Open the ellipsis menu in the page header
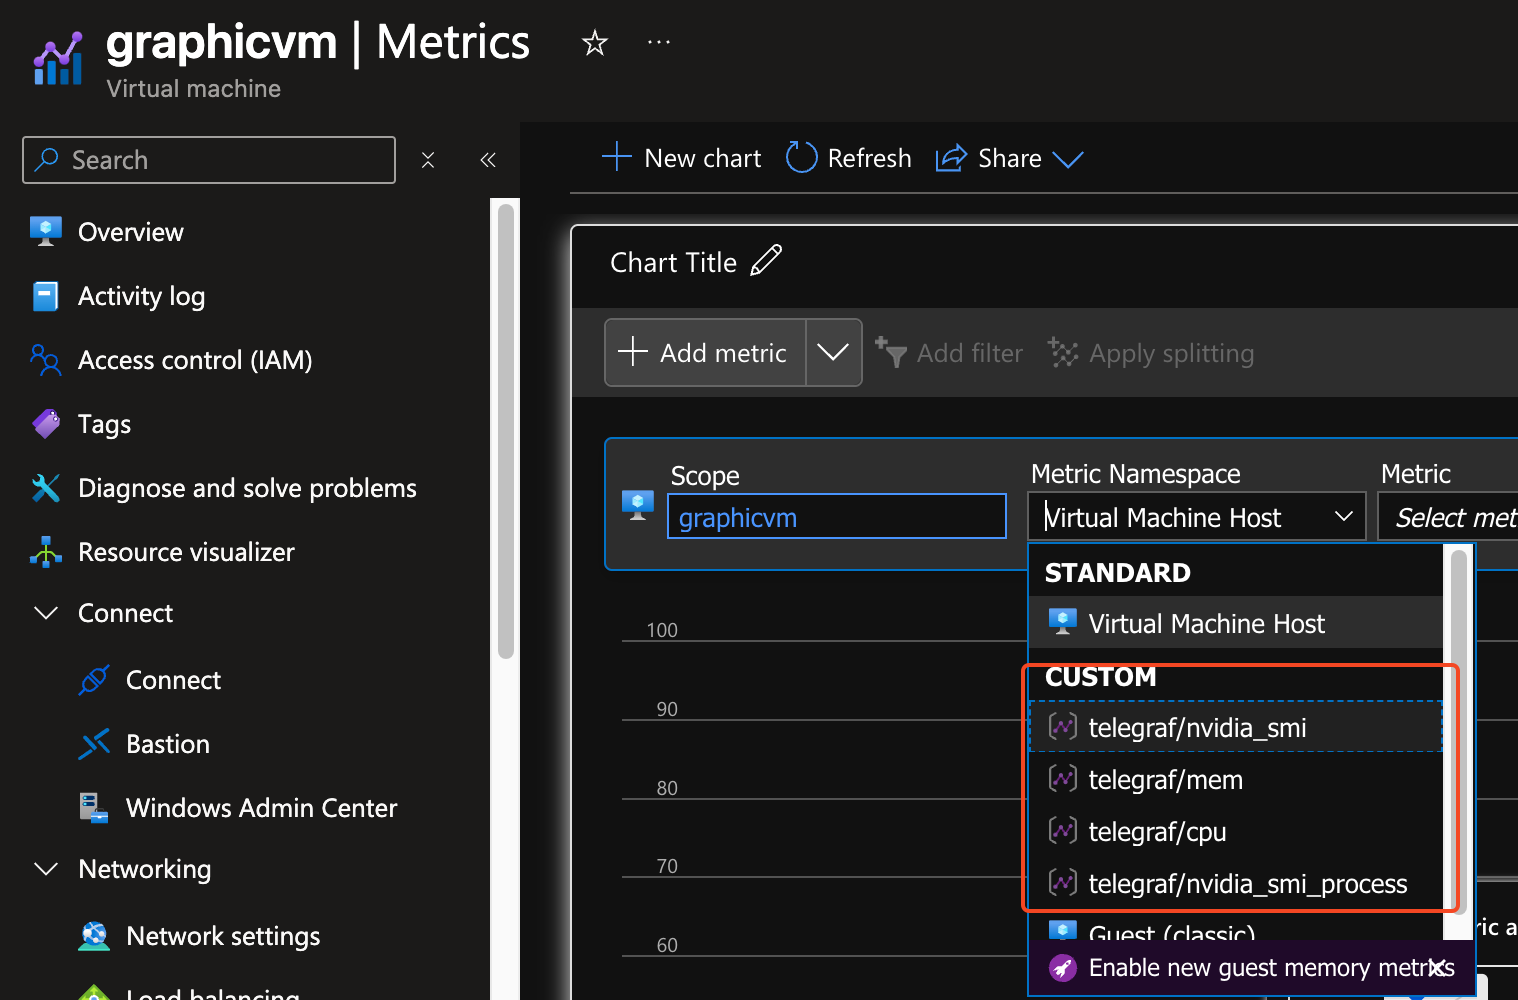The image size is (1518, 1000). [658, 42]
